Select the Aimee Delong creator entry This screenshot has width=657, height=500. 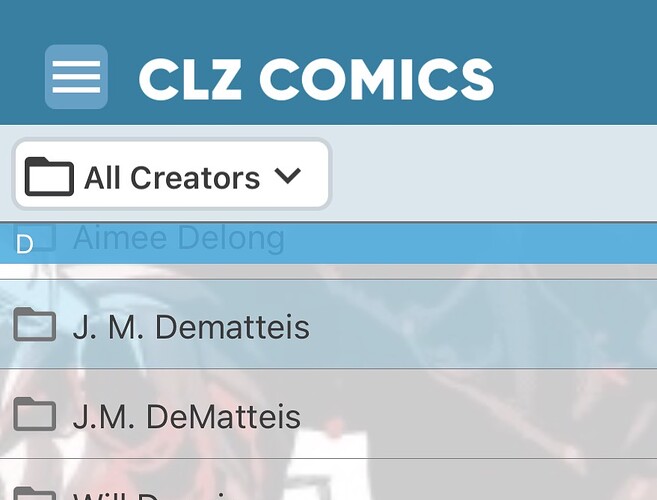tap(179, 238)
